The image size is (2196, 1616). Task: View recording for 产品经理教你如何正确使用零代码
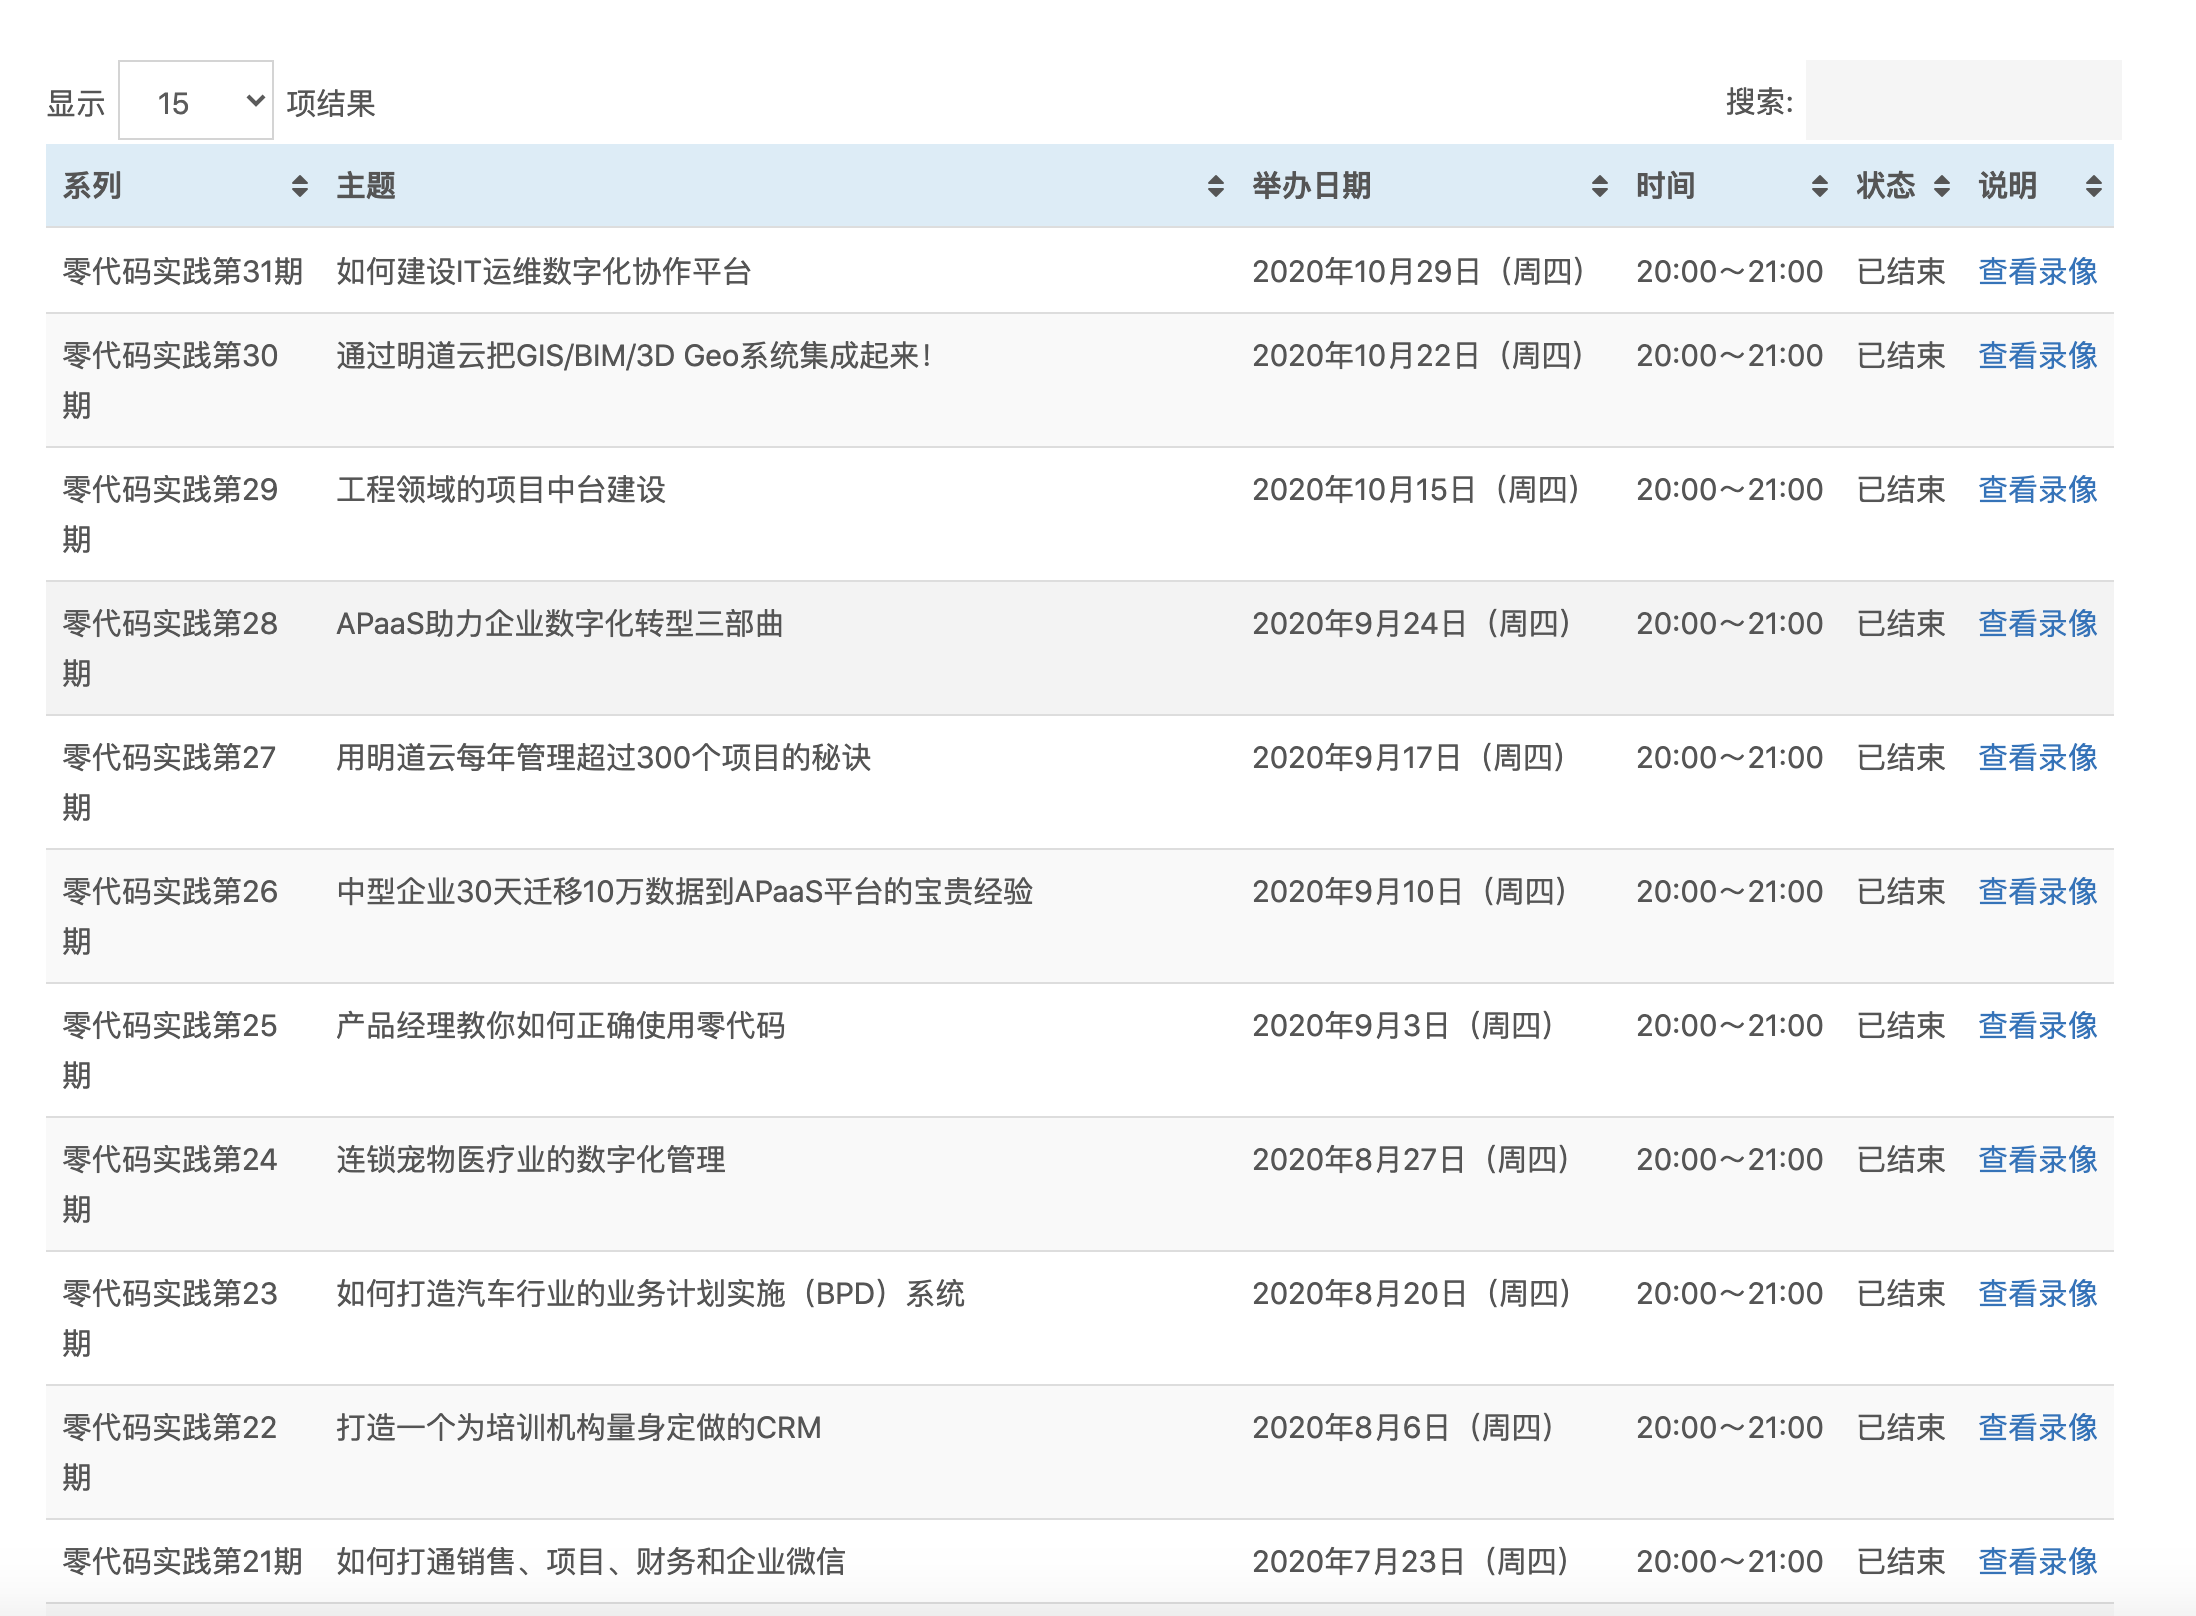[x=2037, y=1026]
